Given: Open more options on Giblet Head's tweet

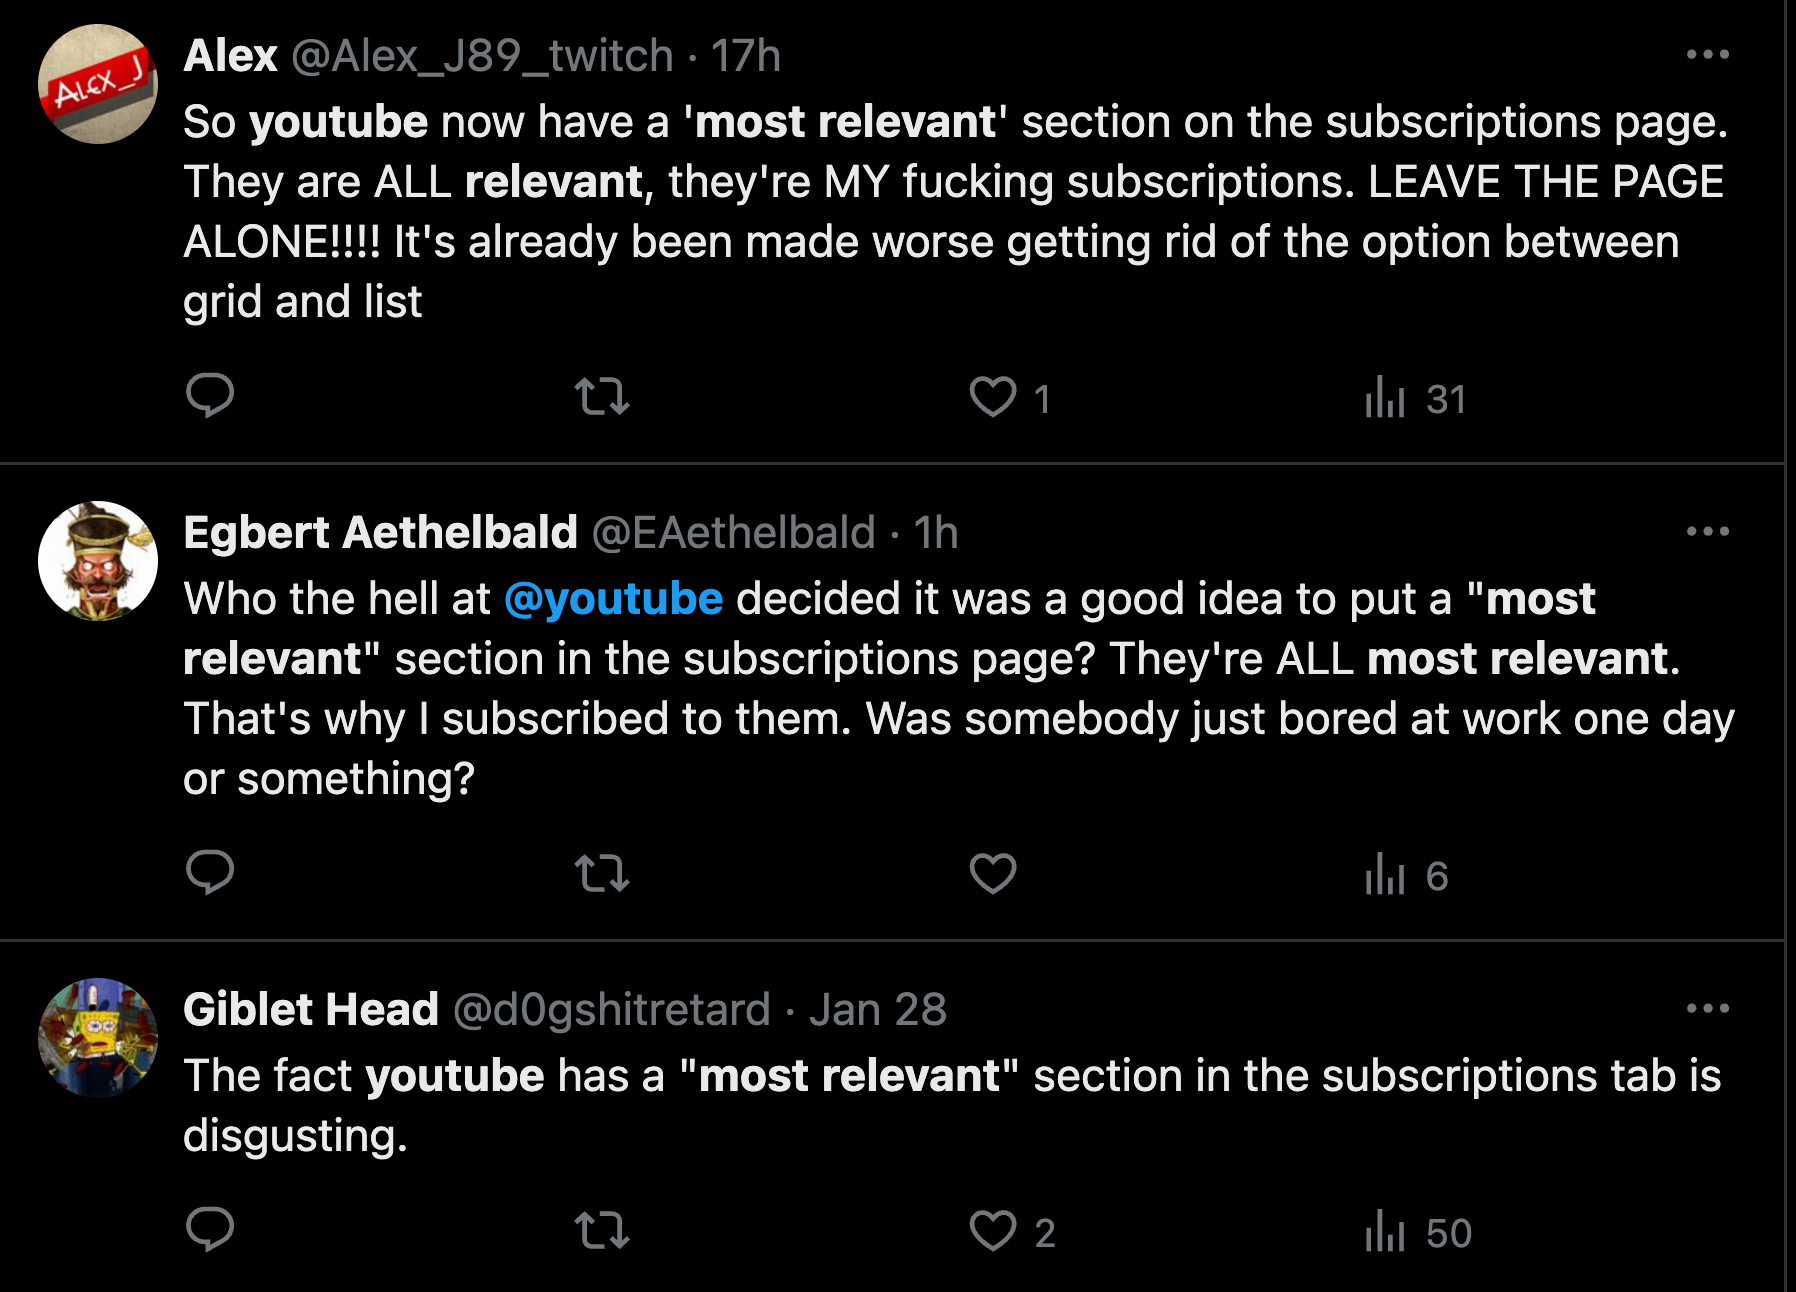Looking at the screenshot, I should (x=1707, y=1009).
